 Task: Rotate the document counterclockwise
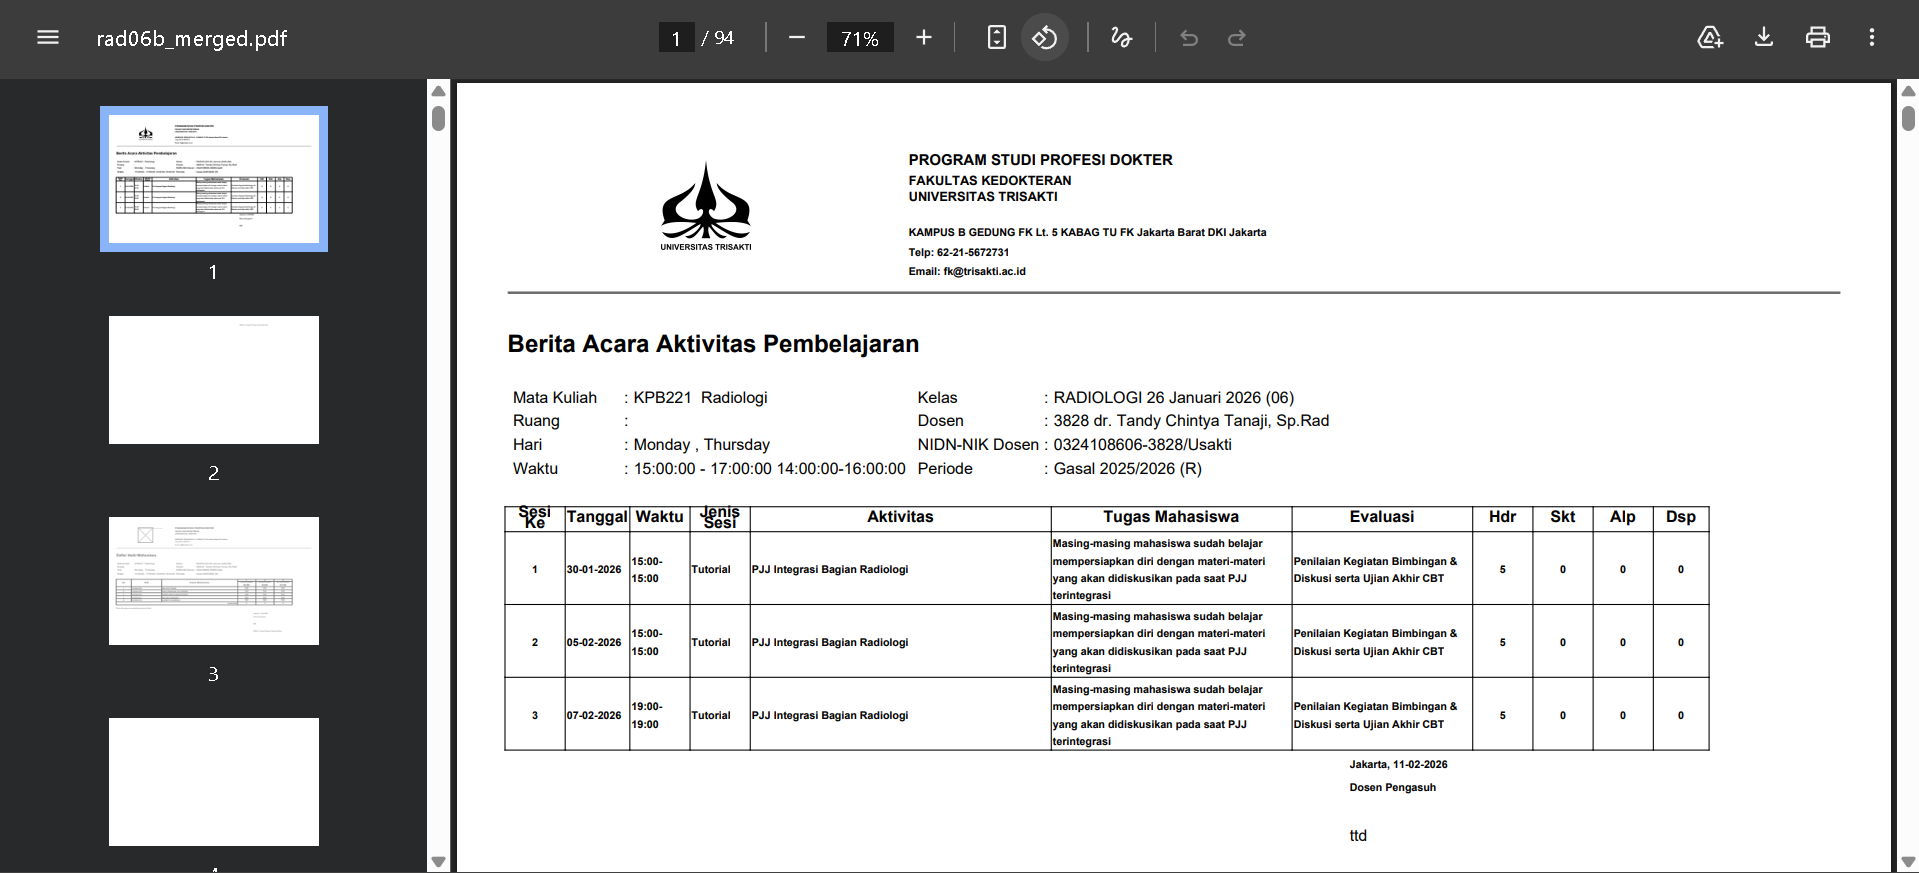coord(1044,38)
